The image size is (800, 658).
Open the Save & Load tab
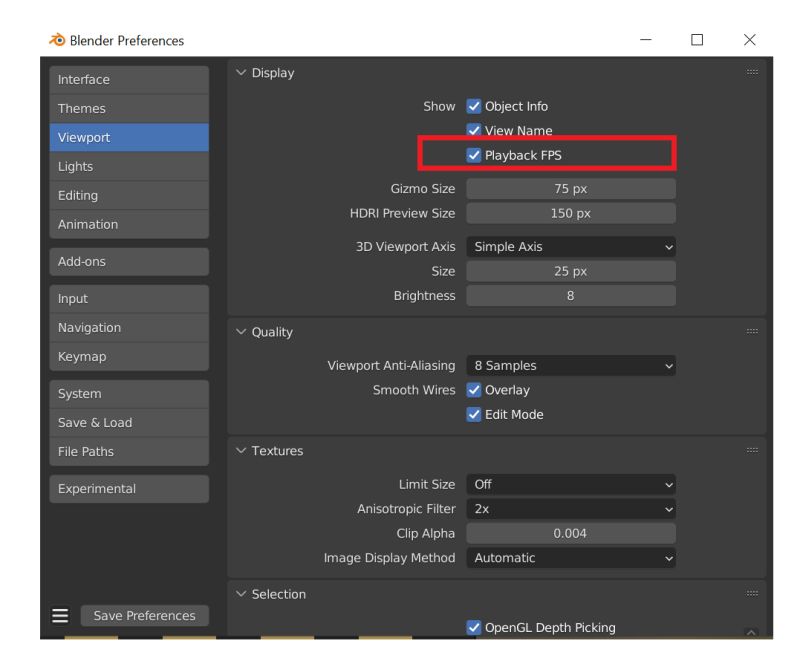129,423
